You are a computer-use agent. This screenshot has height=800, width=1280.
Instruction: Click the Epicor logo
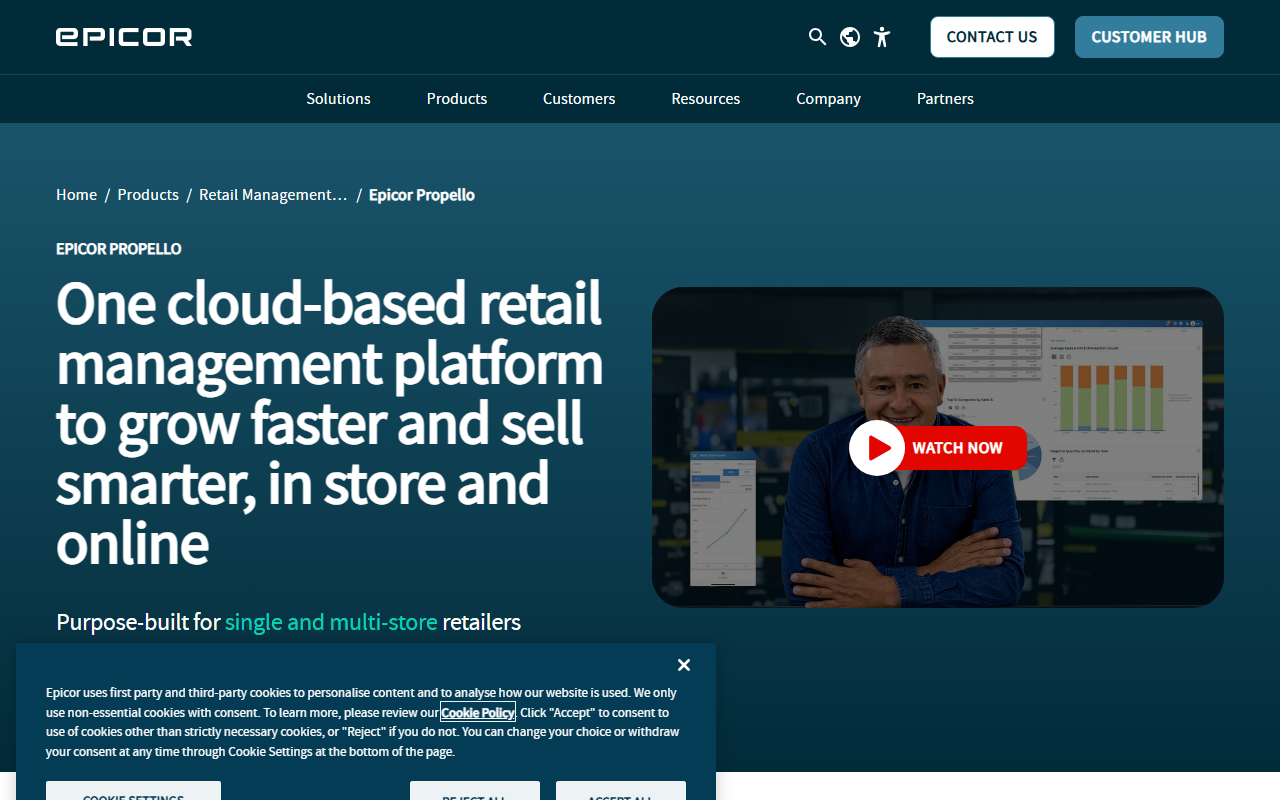tap(124, 37)
